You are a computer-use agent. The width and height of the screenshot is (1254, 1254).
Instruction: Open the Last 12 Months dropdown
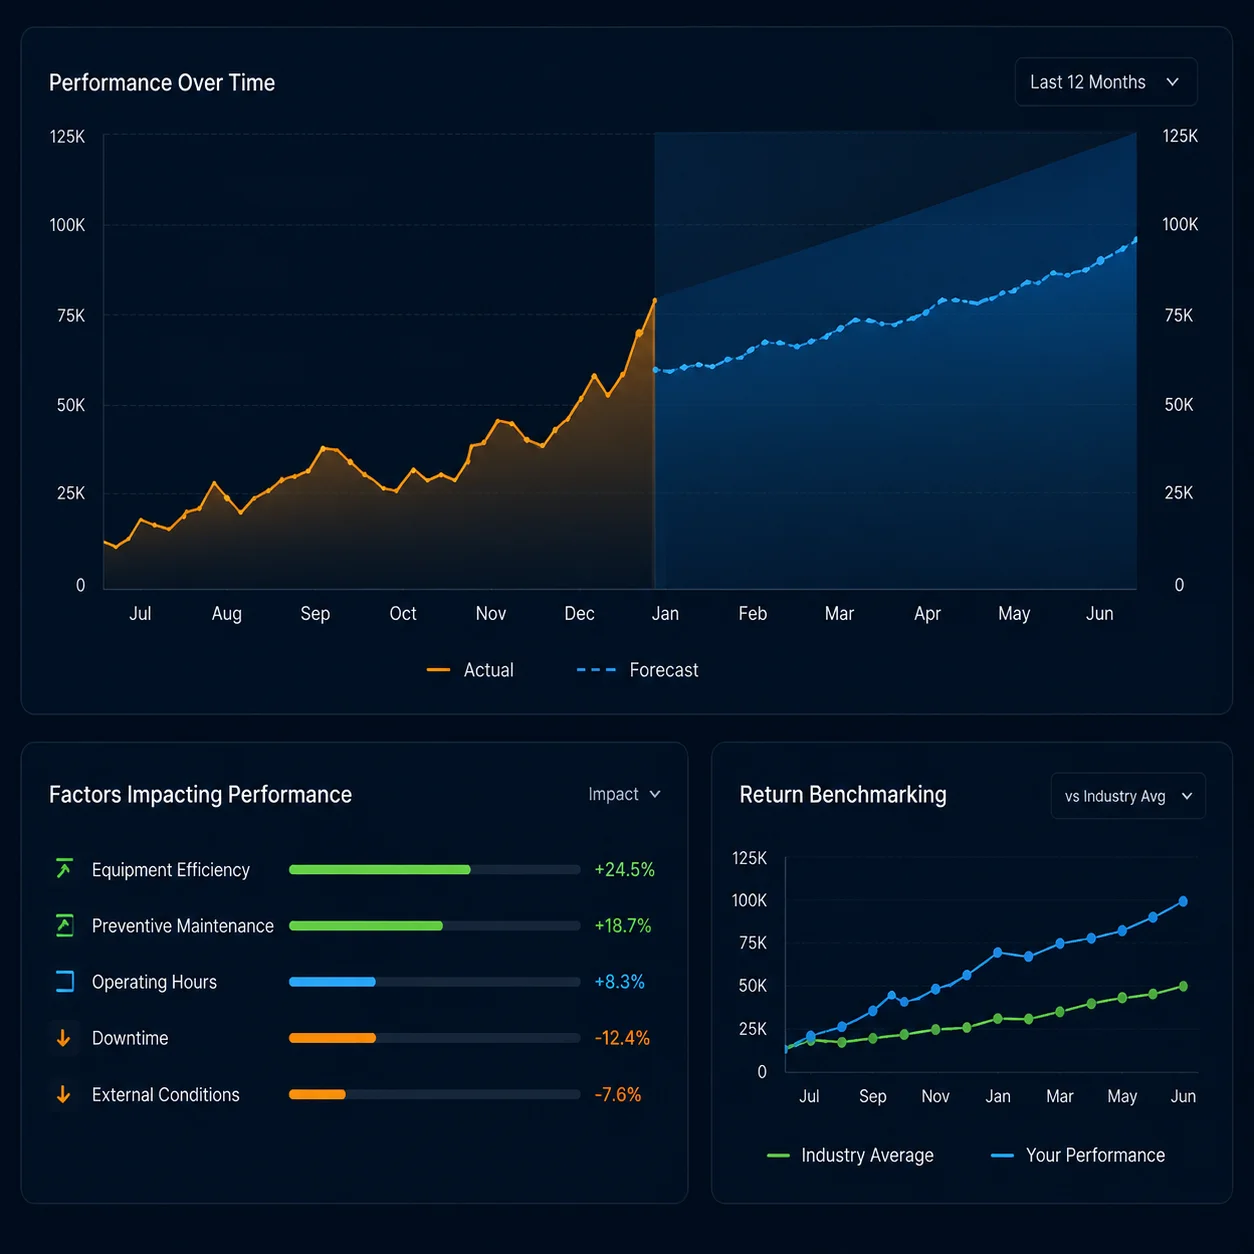pos(1106,82)
